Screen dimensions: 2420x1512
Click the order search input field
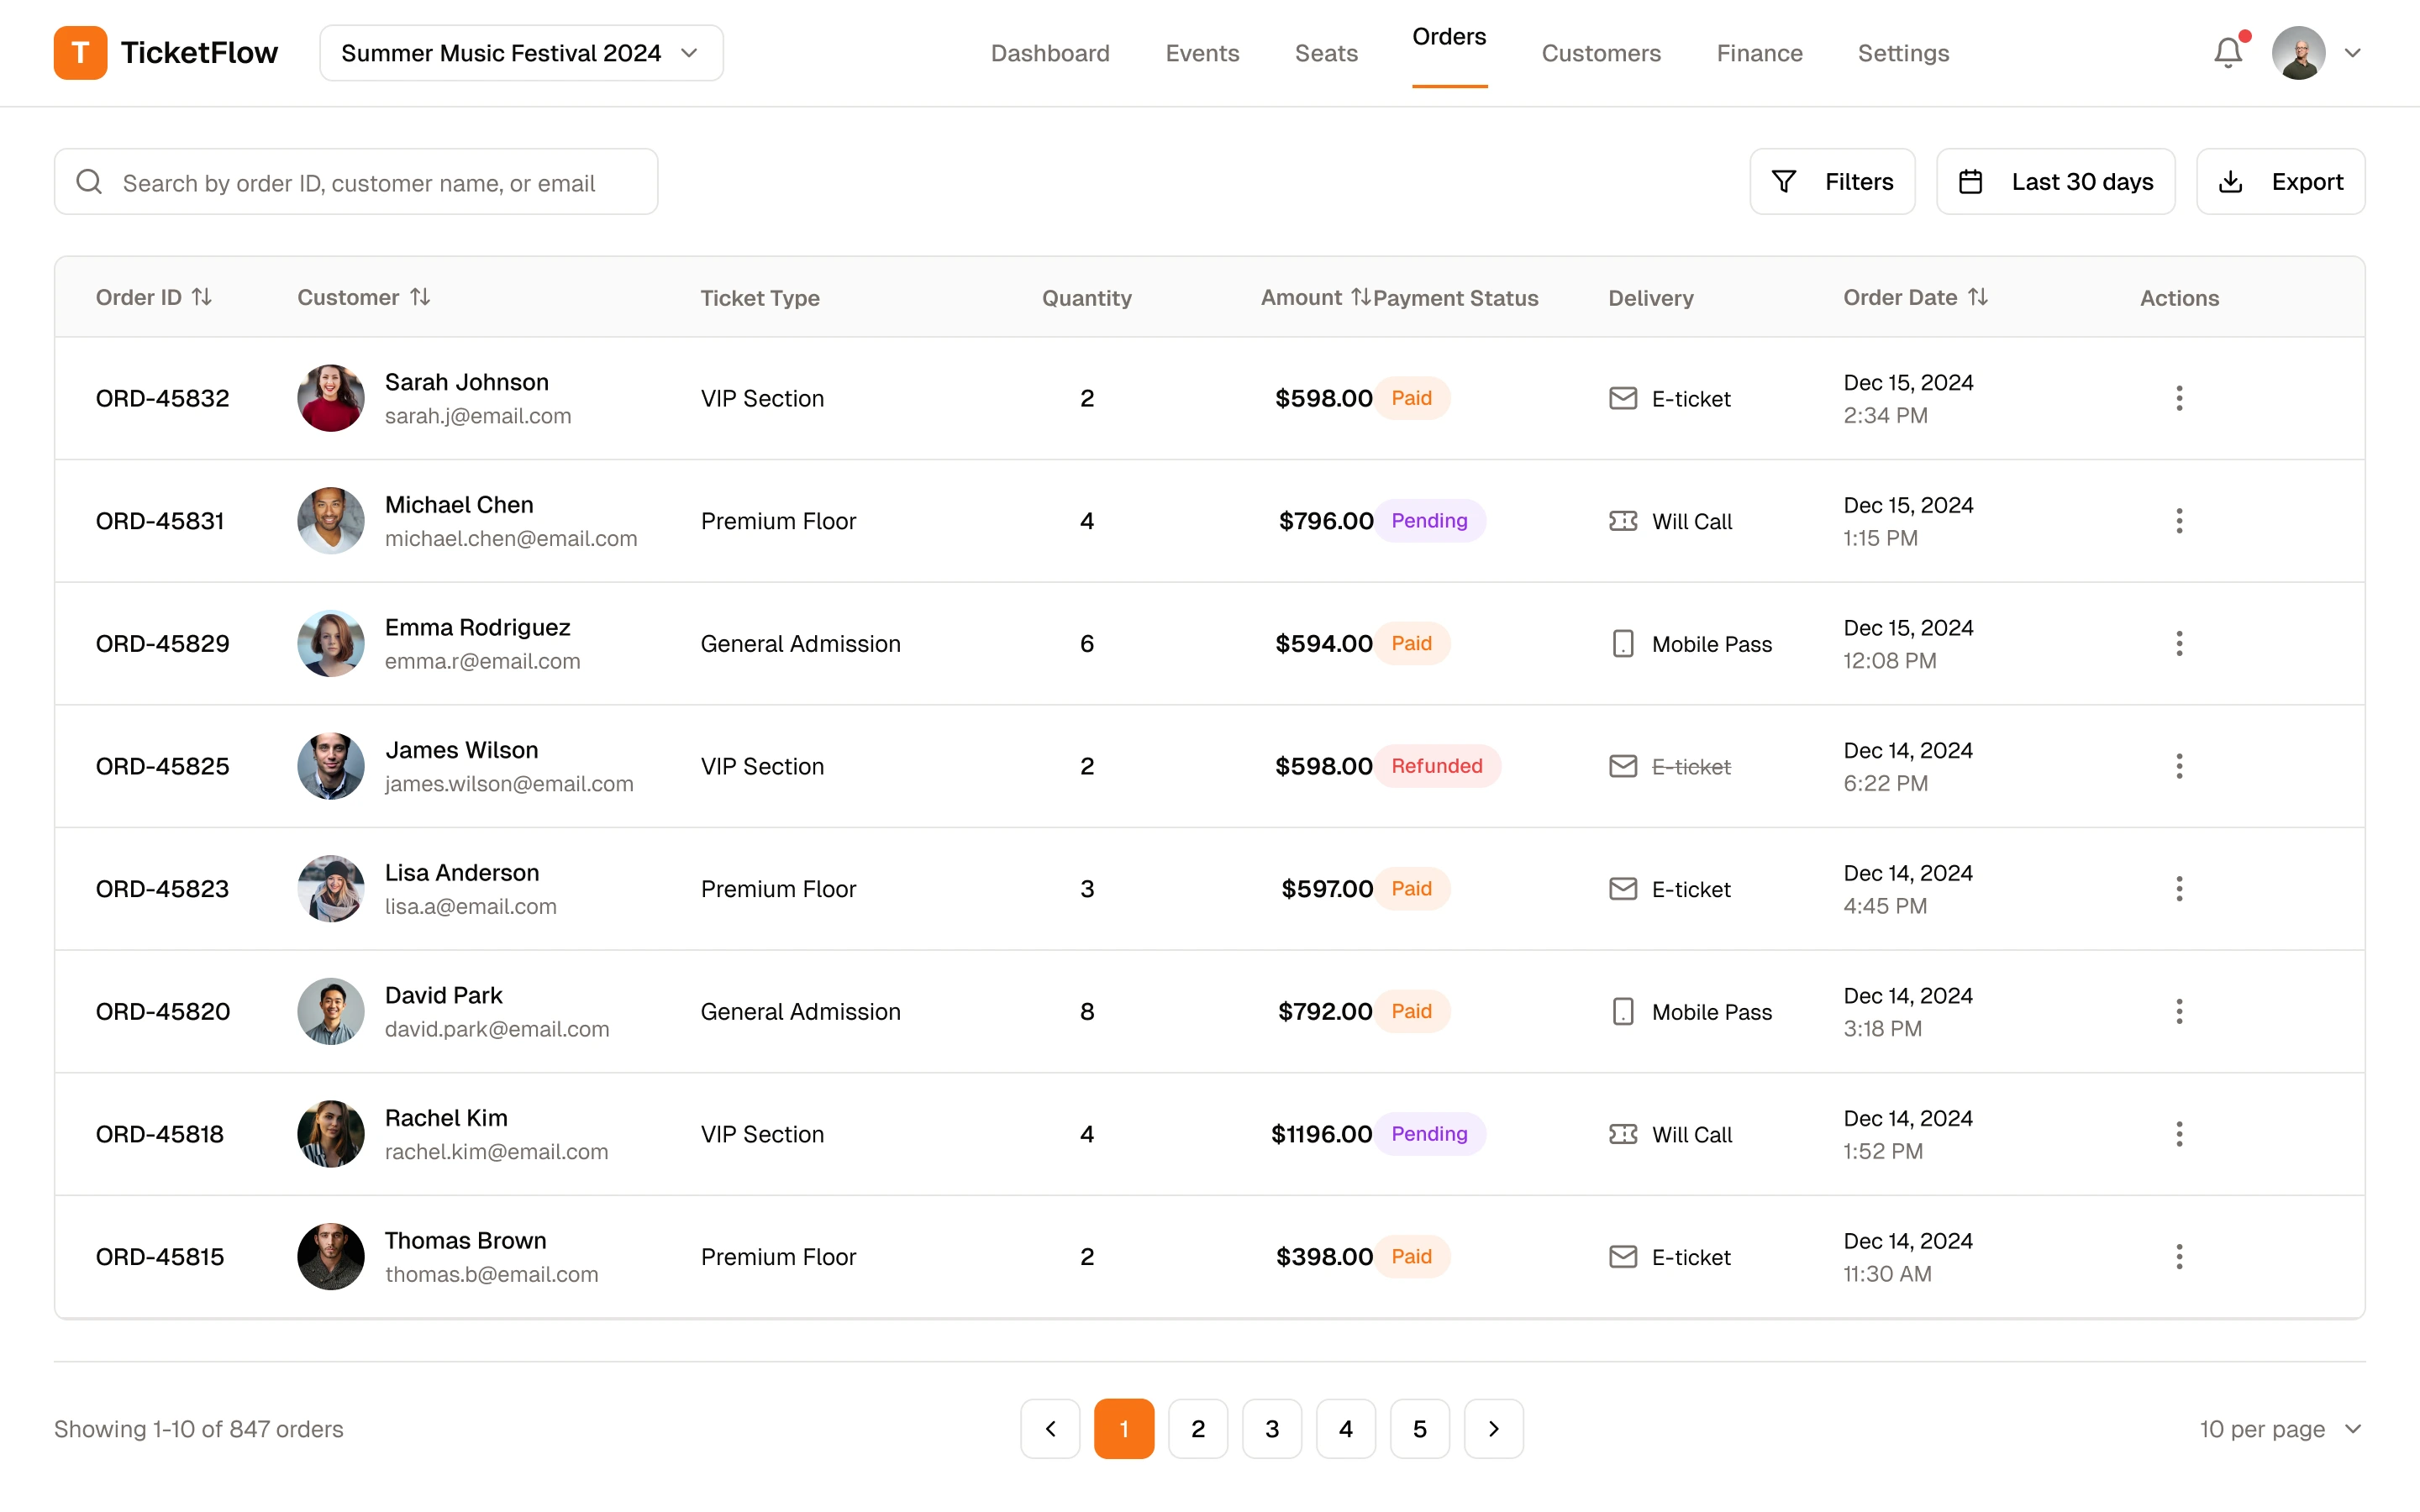(x=357, y=182)
